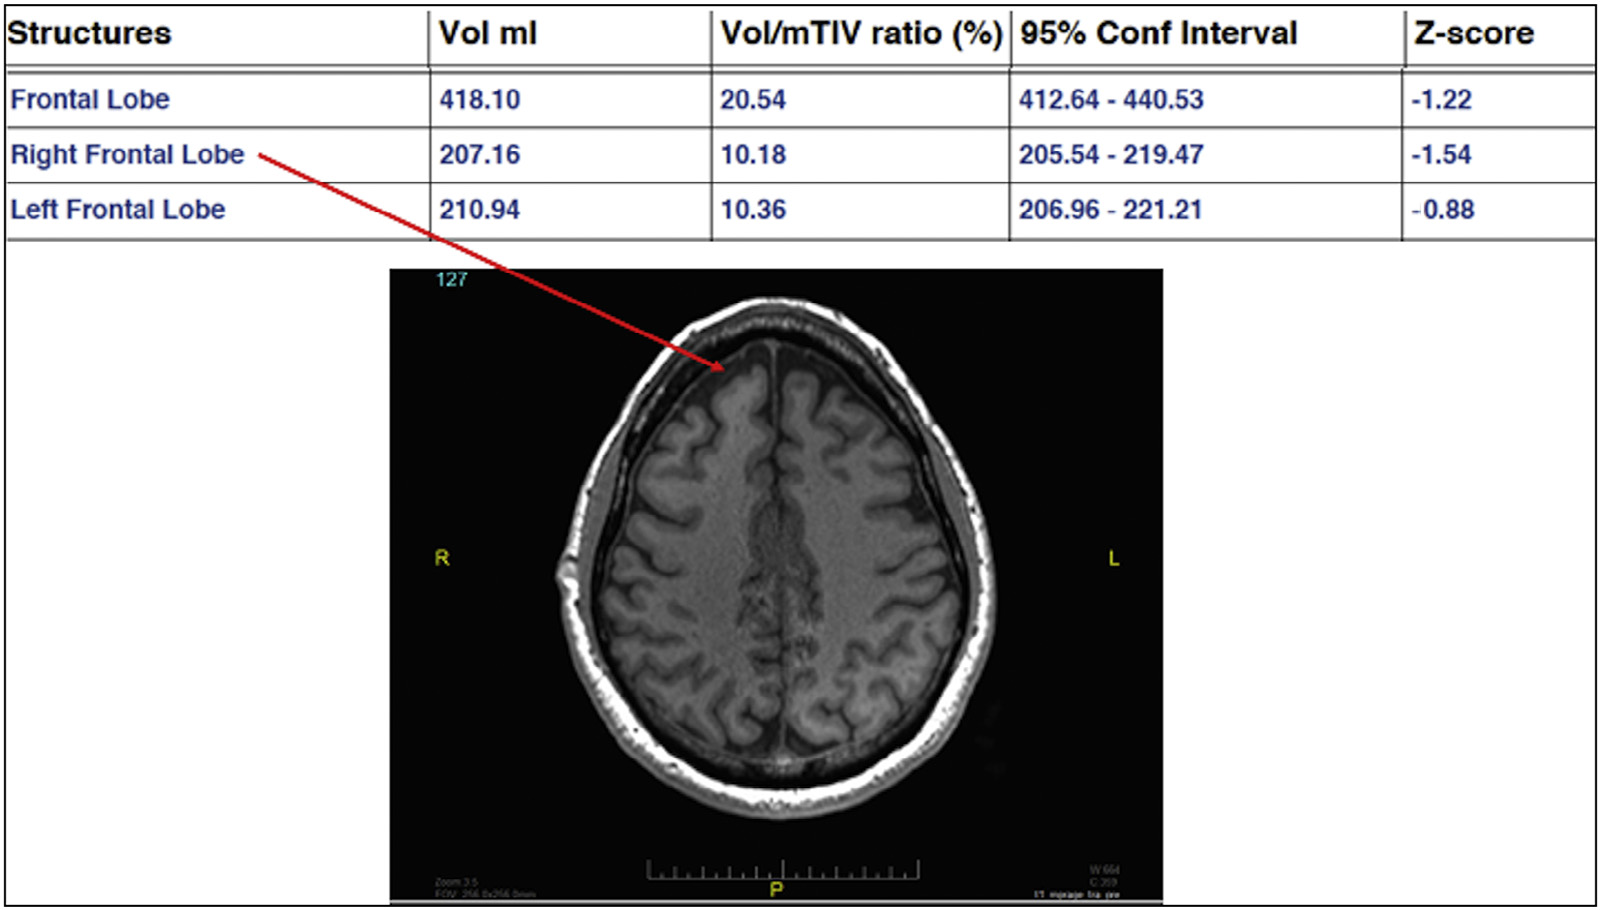1601x910 pixels.
Task: Click the scale ruler below the brain
Action: 782,870
